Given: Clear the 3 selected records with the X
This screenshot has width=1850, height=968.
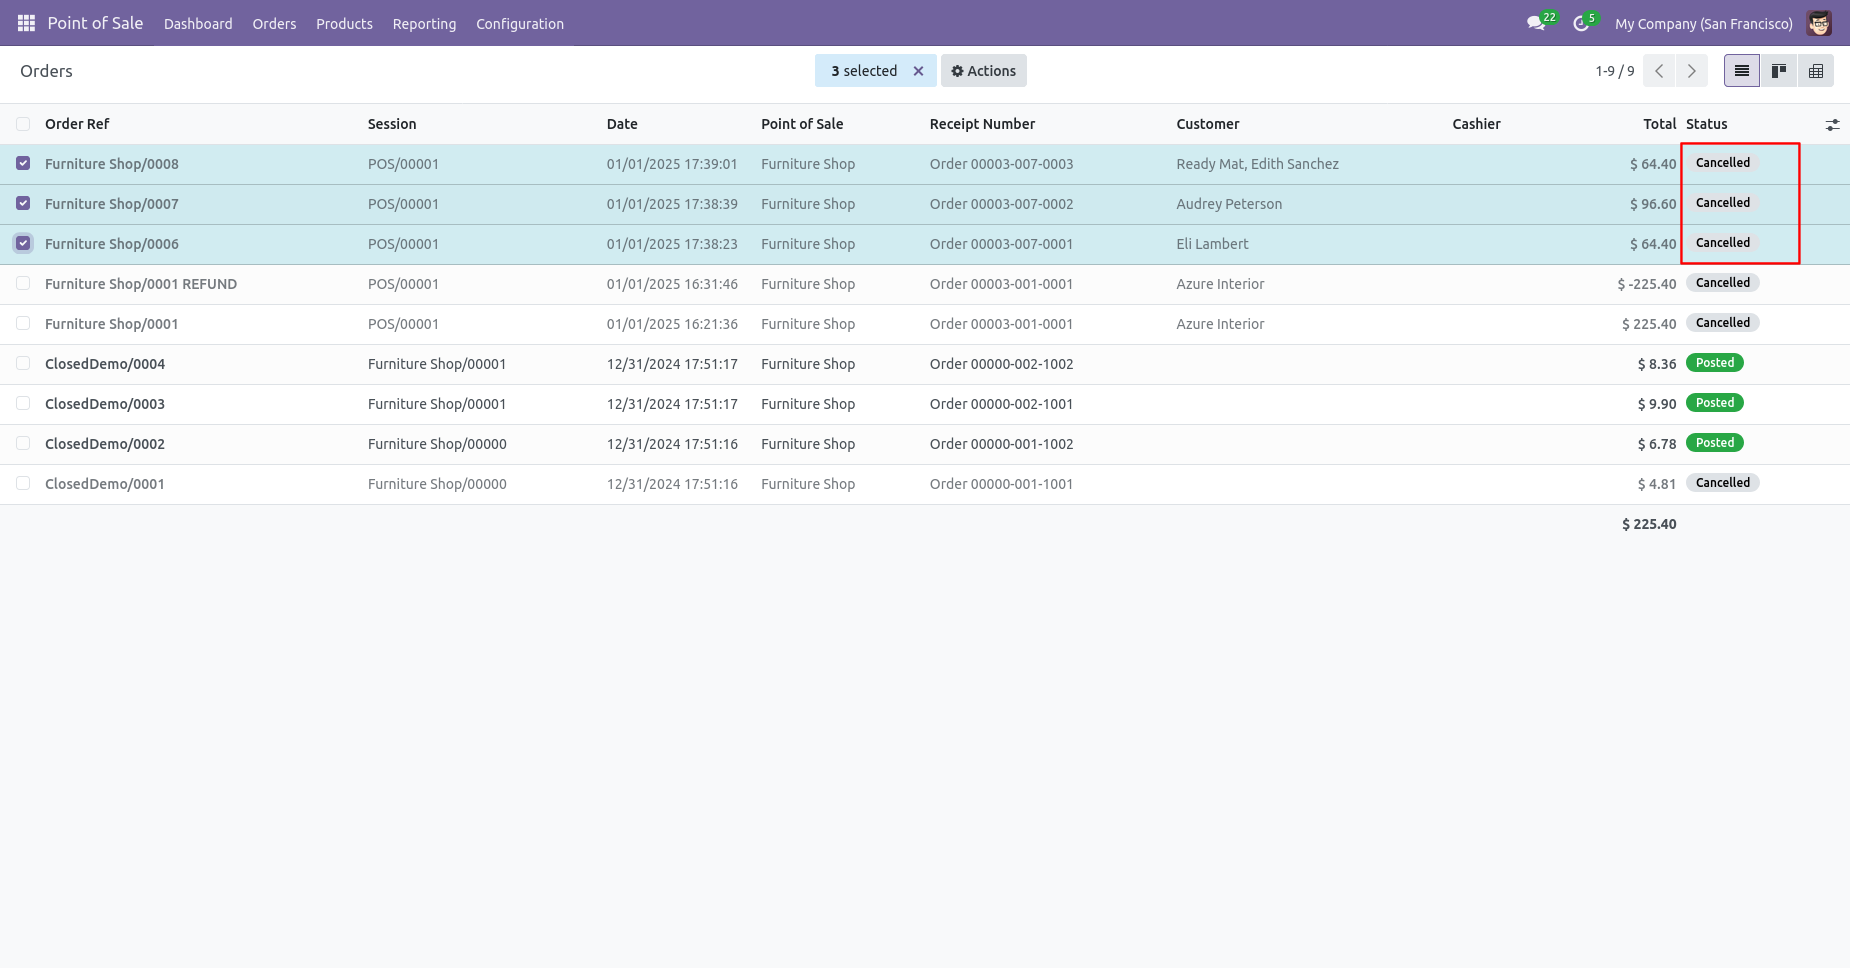Looking at the screenshot, I should [918, 71].
